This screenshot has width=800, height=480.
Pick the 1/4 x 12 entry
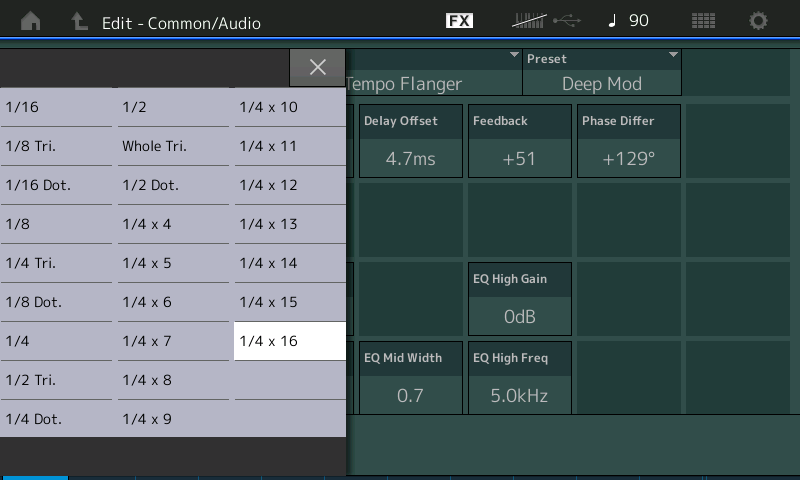(x=290, y=185)
